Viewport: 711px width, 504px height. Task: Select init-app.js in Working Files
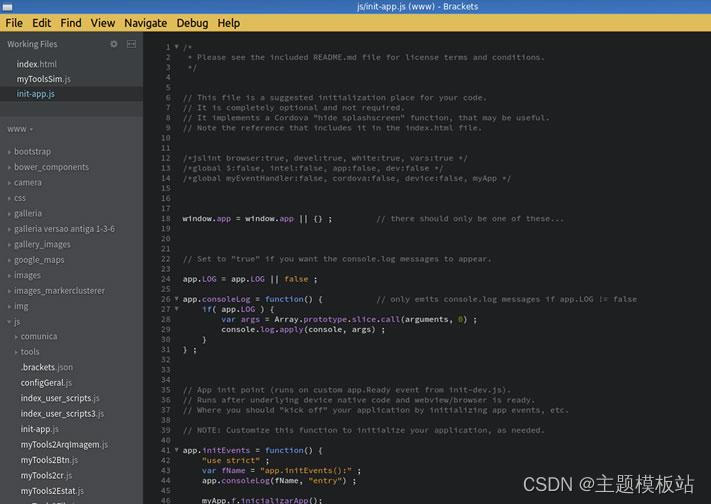[x=36, y=94]
